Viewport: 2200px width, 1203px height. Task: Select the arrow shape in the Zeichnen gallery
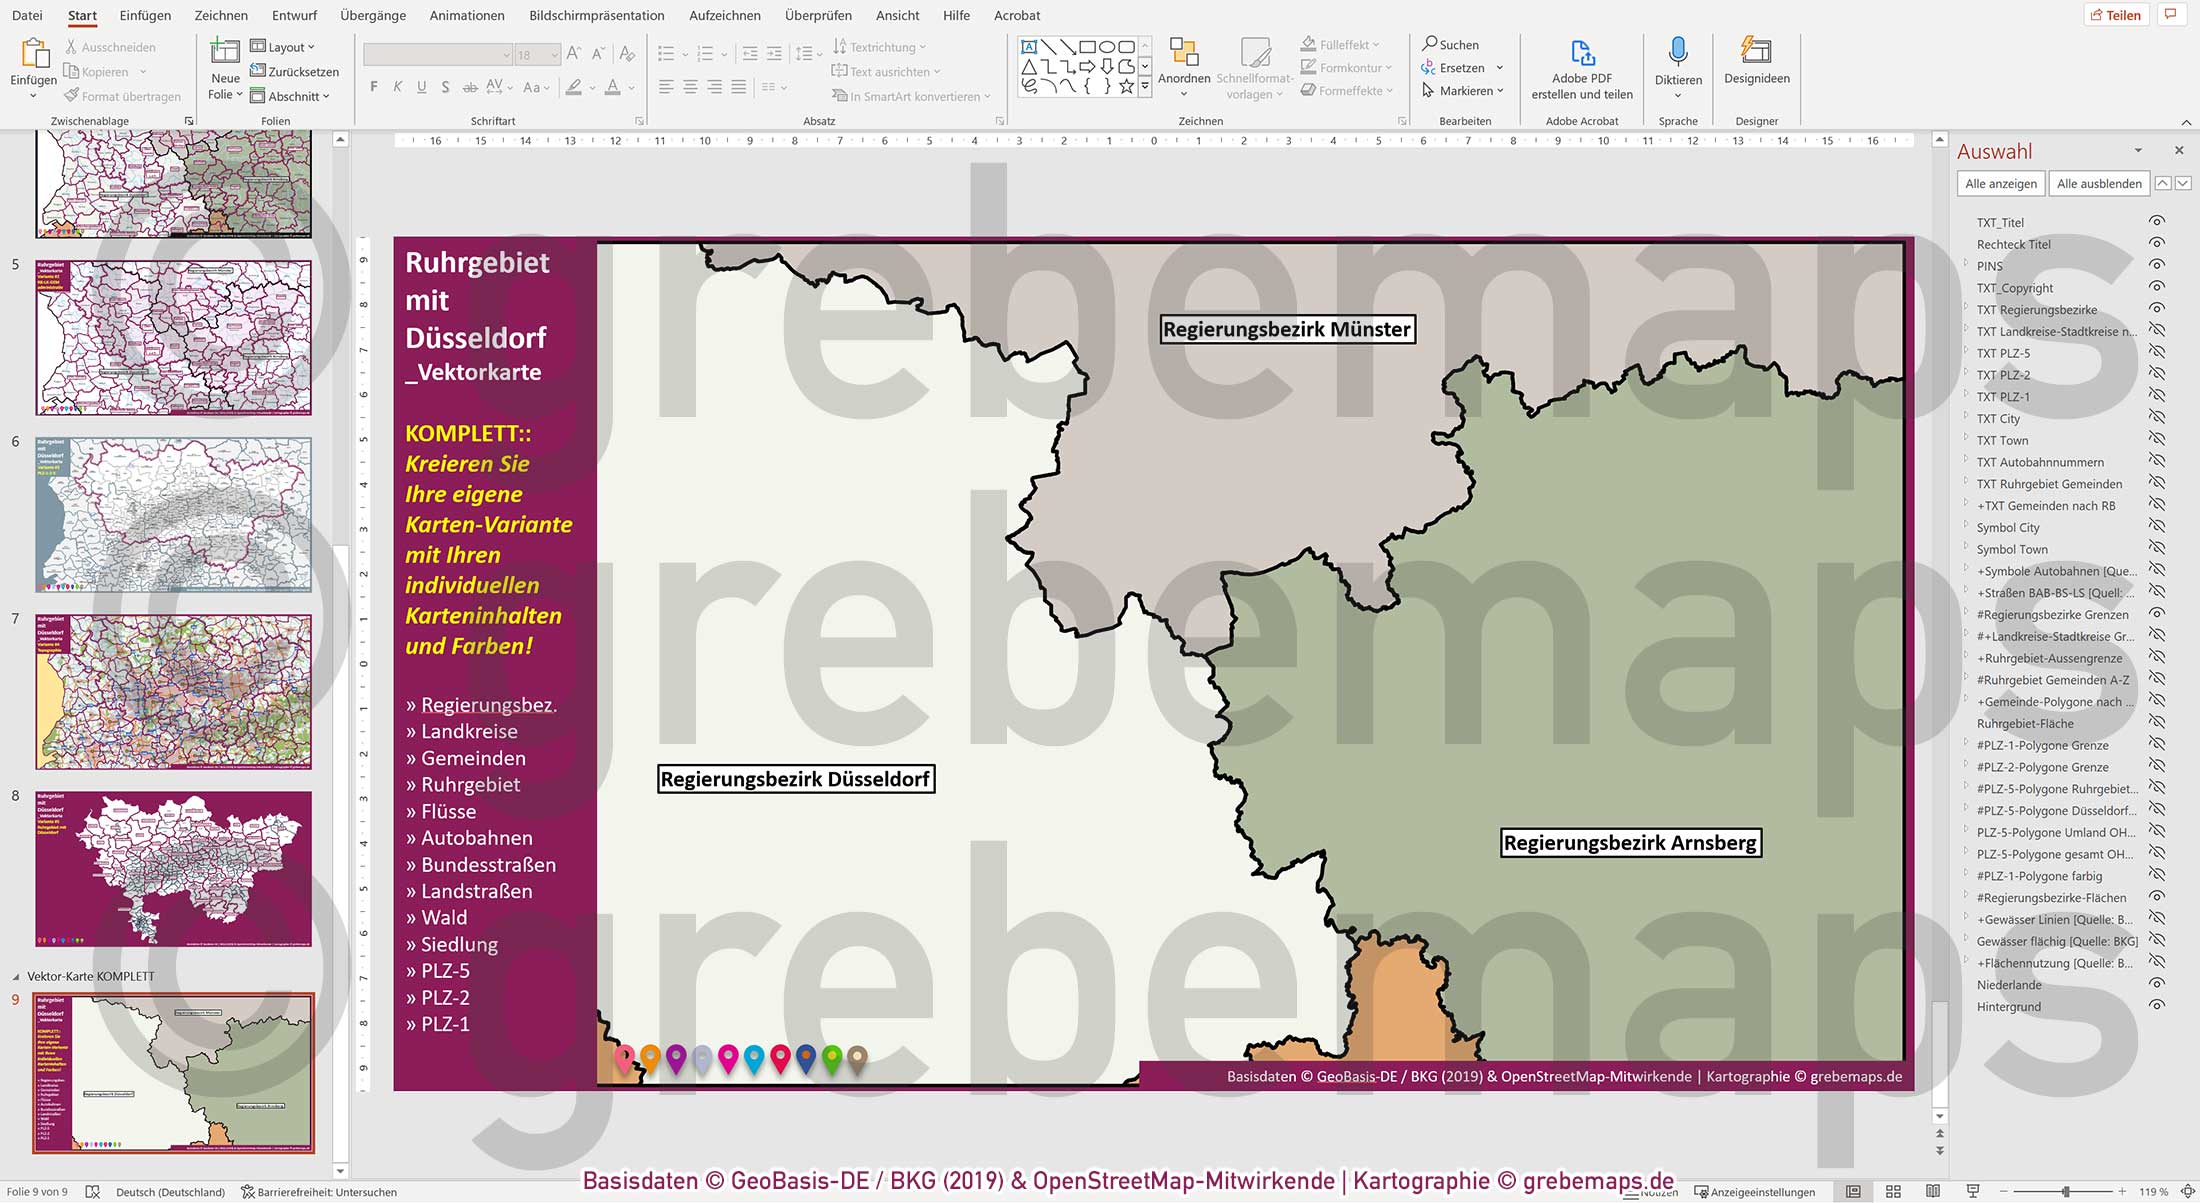(1068, 46)
